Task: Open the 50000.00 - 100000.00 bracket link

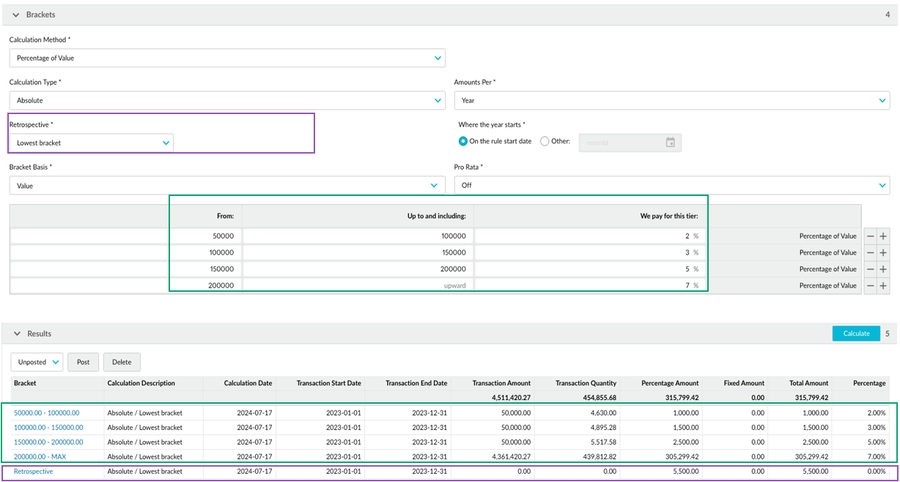Action: tap(46, 412)
